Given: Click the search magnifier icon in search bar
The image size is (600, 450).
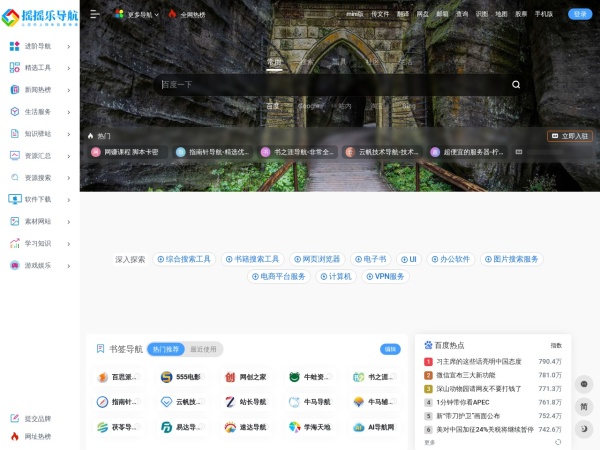Looking at the screenshot, I should (516, 85).
